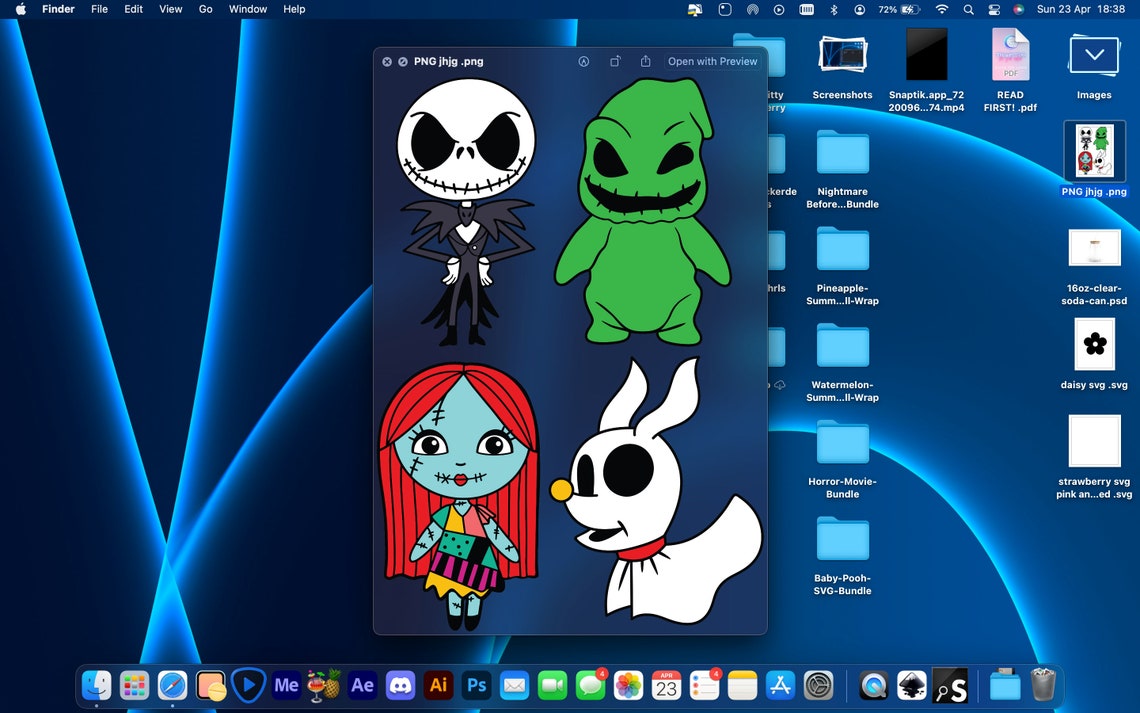Open Control Center from the menu bar
This screenshot has height=713, width=1140.
(x=993, y=9)
